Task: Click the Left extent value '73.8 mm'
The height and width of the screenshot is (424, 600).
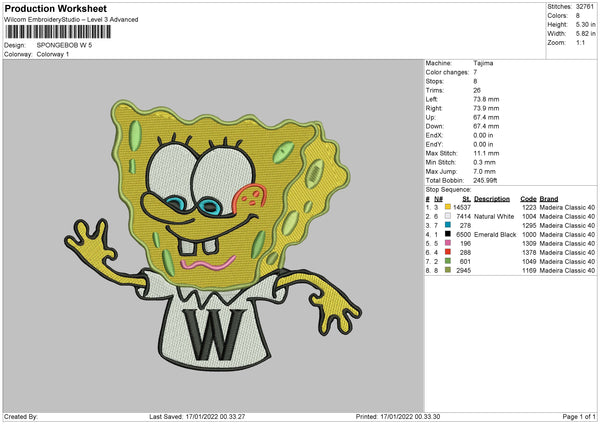Action: click(486, 99)
